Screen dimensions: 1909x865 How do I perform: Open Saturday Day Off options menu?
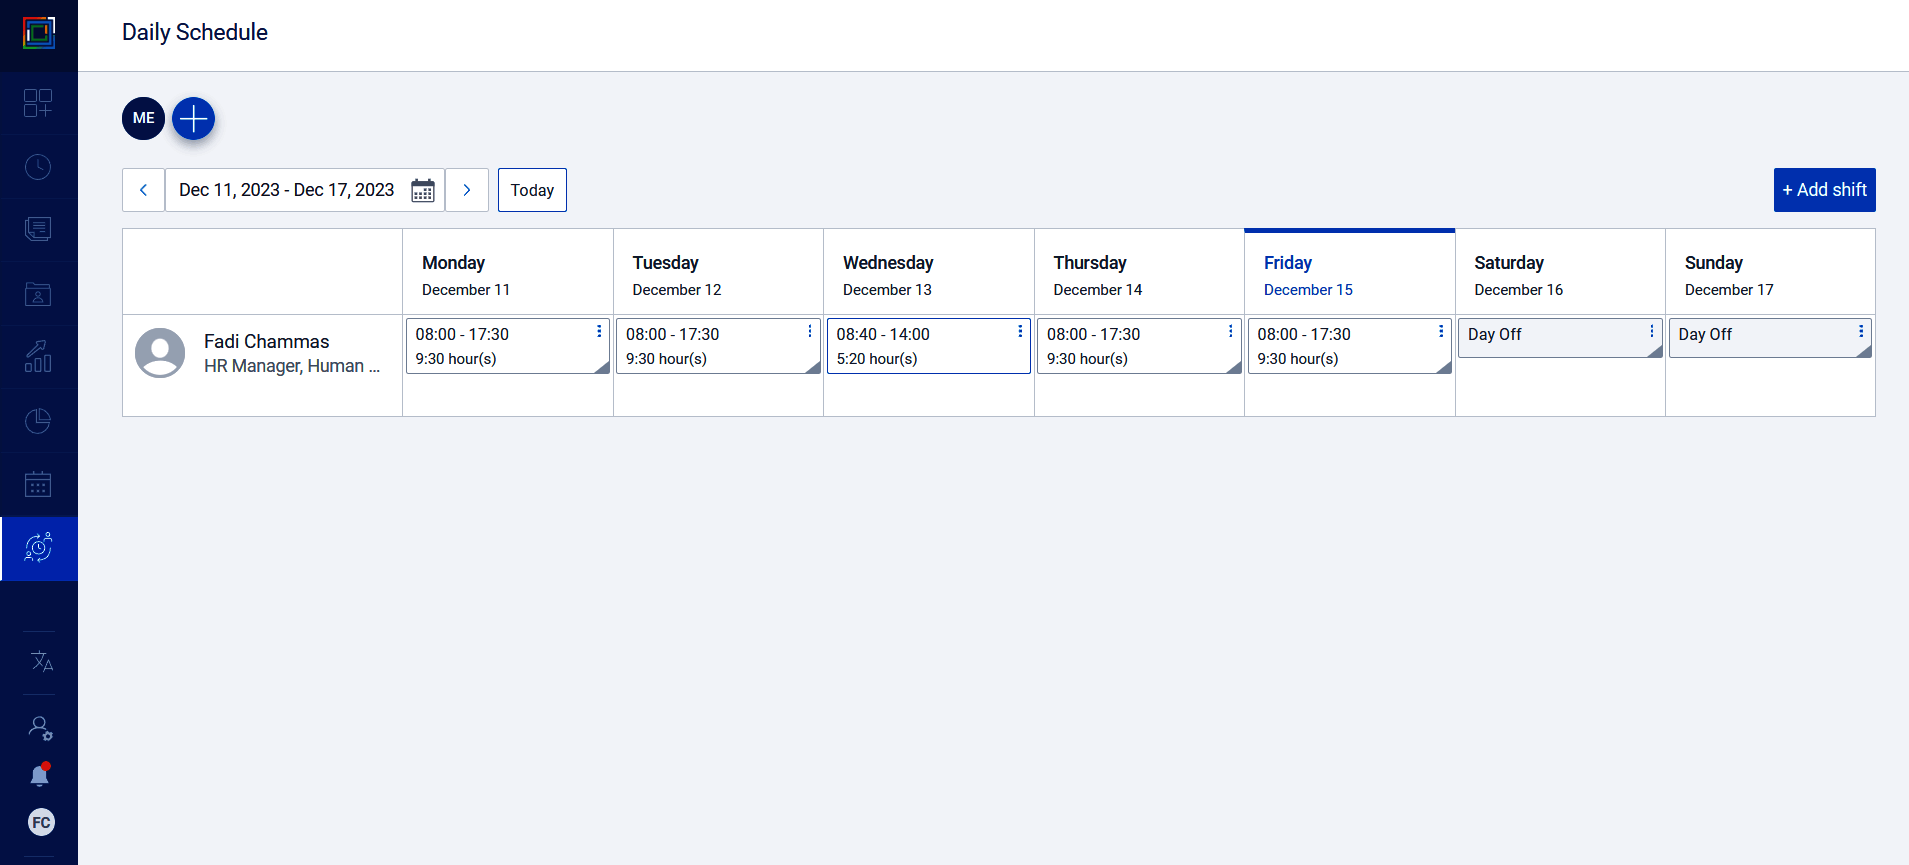coord(1651,331)
